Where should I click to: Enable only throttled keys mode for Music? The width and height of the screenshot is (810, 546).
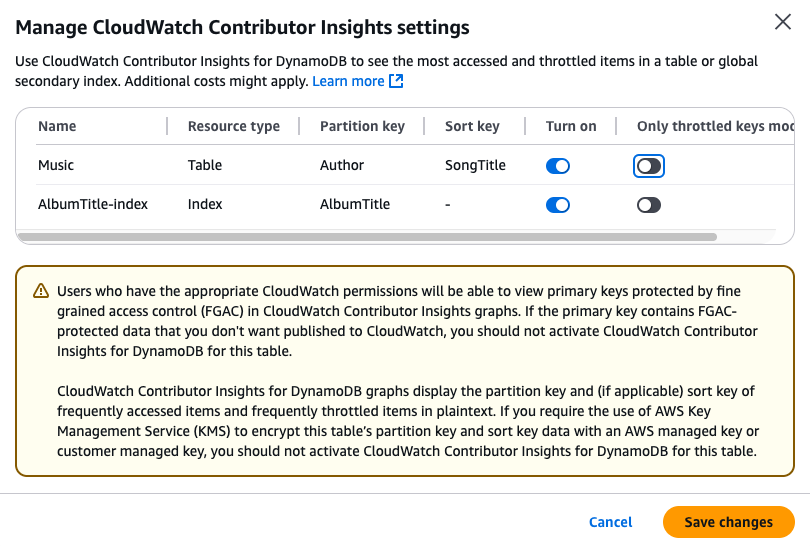click(x=649, y=165)
